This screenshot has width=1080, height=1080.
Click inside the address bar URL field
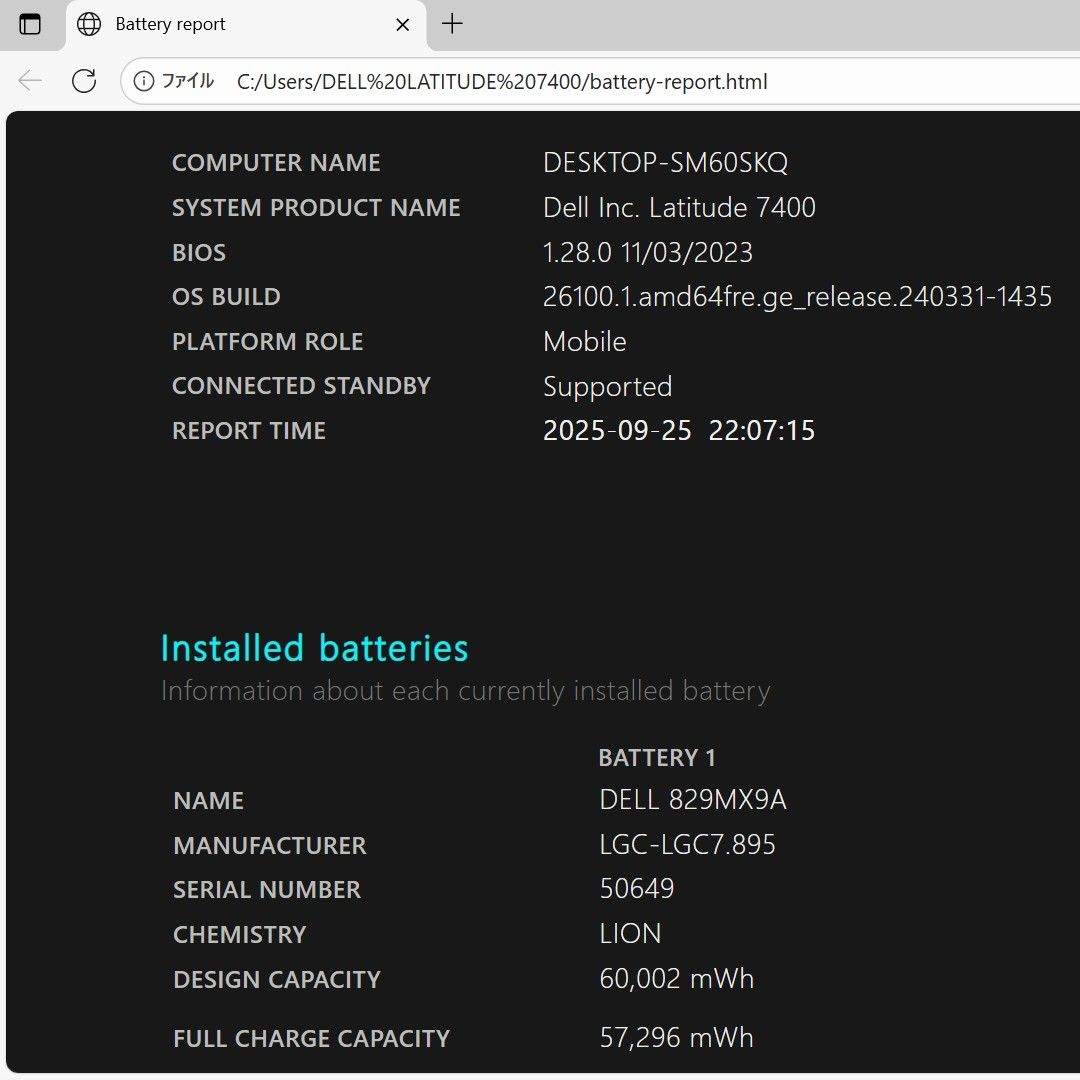click(500, 81)
